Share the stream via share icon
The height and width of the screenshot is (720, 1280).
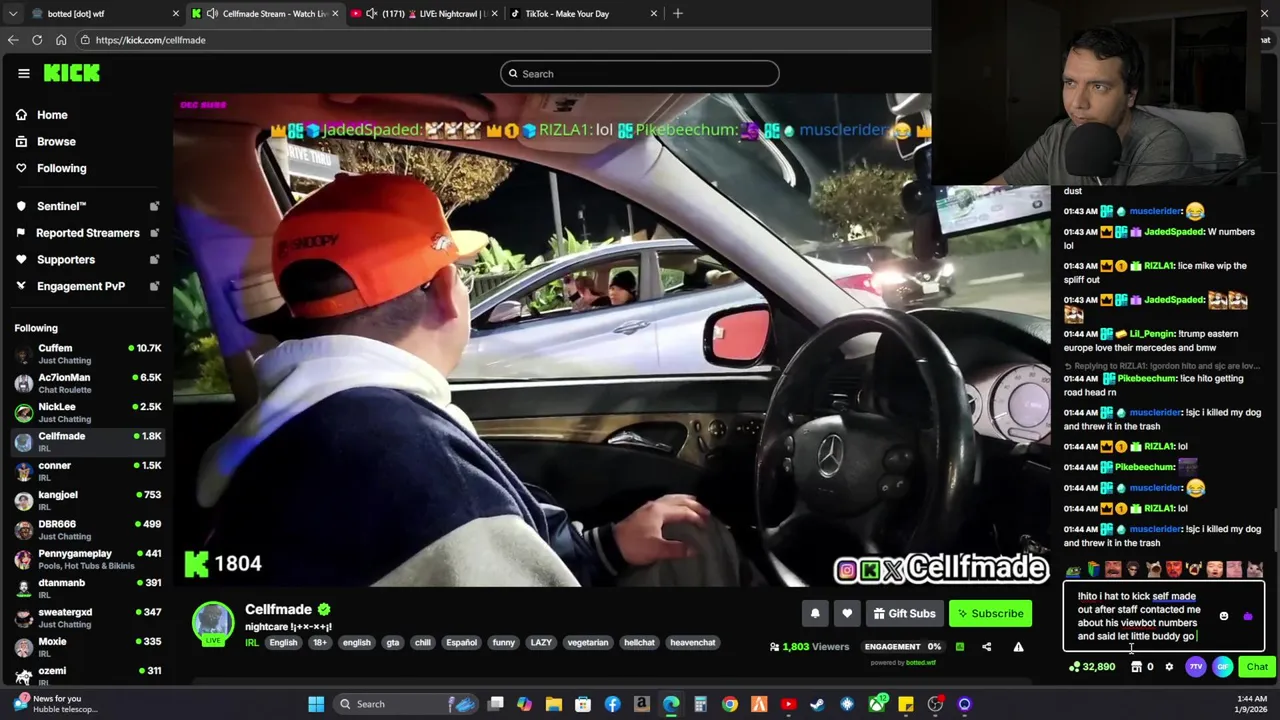tap(986, 647)
